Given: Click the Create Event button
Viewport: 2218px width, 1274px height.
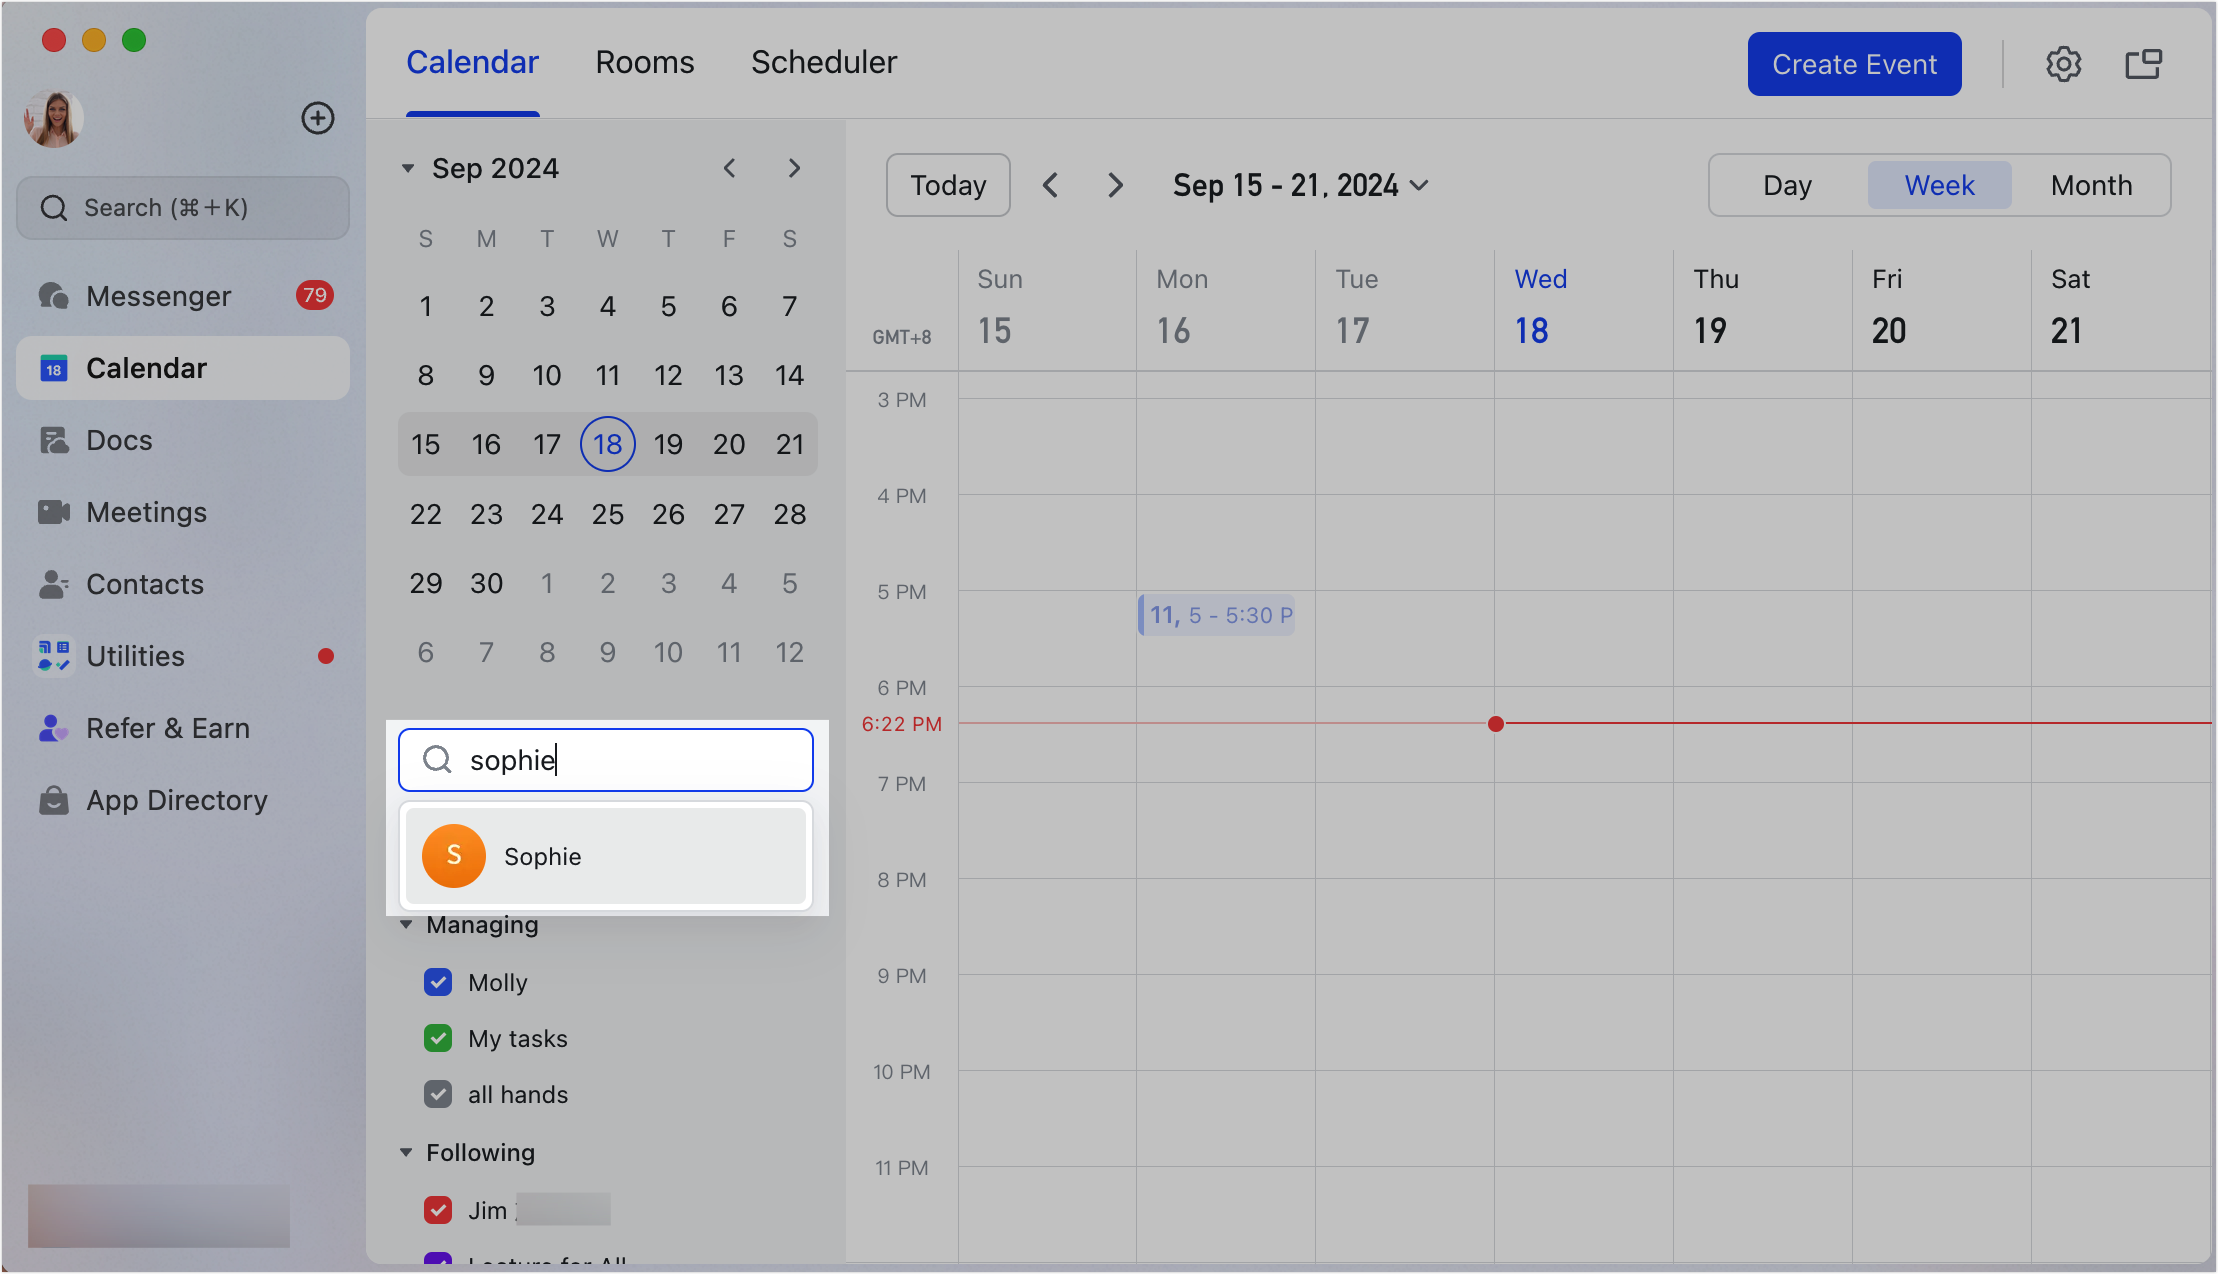Looking at the screenshot, I should tap(1853, 63).
